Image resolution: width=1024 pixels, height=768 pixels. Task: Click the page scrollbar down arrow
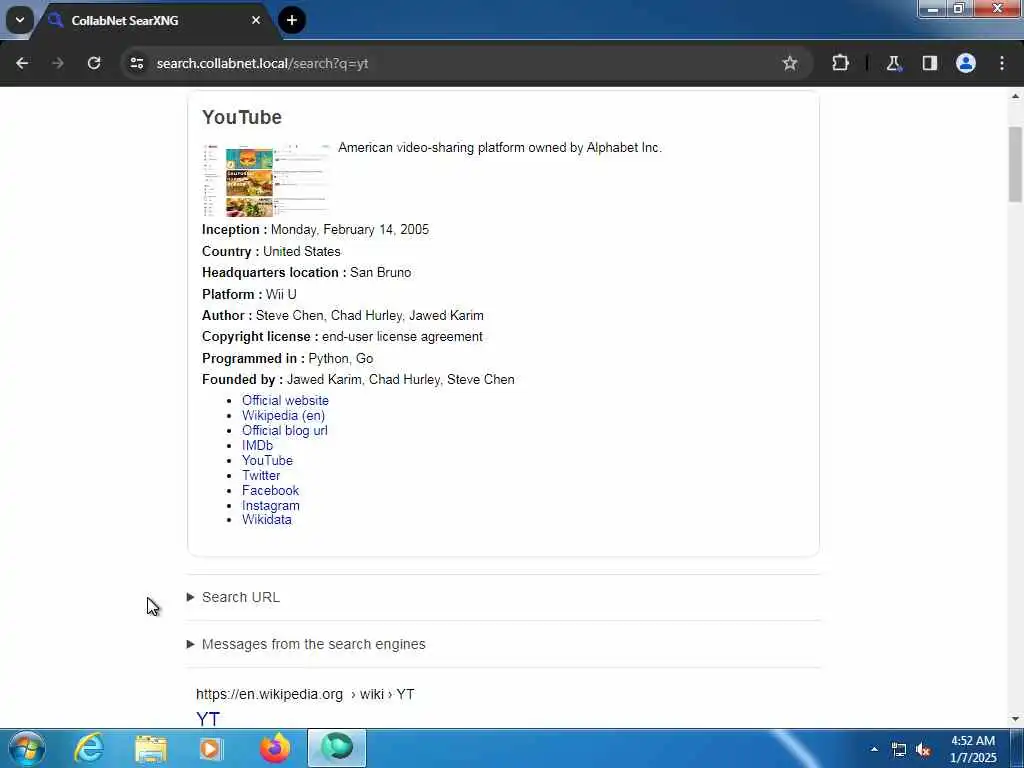pyautogui.click(x=1016, y=720)
